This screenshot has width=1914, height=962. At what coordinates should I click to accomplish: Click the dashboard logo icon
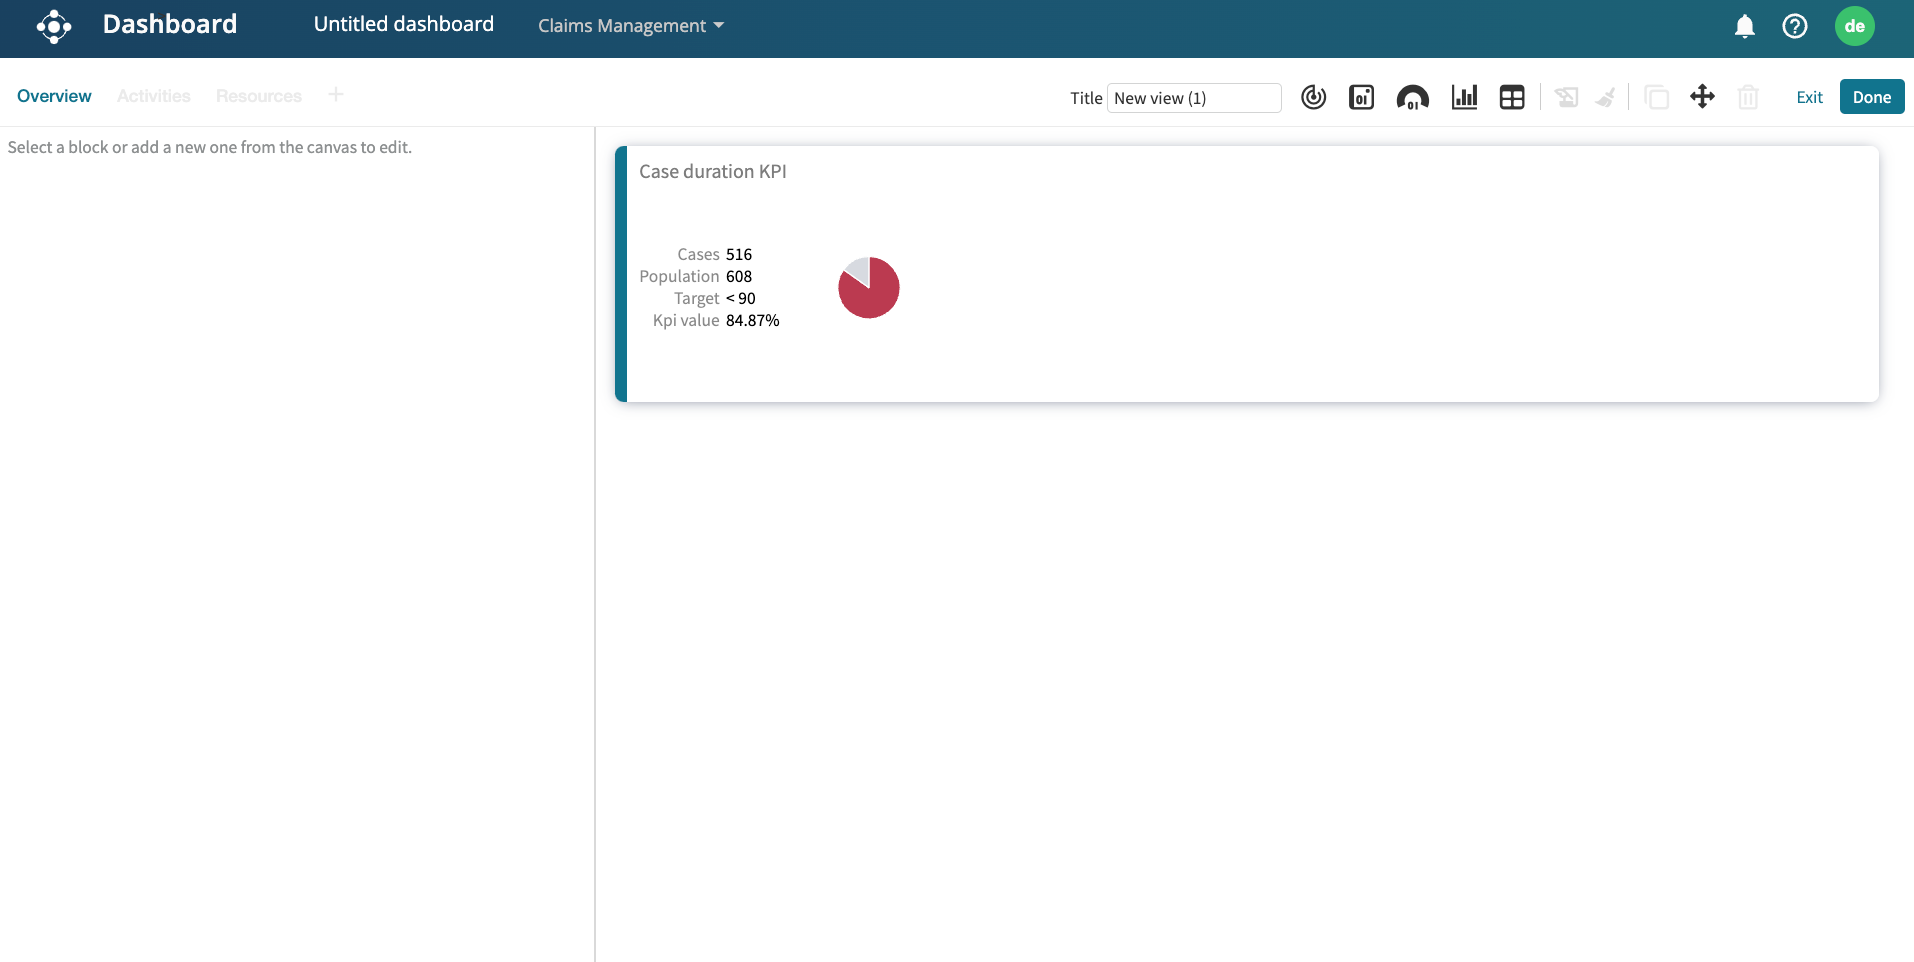54,27
